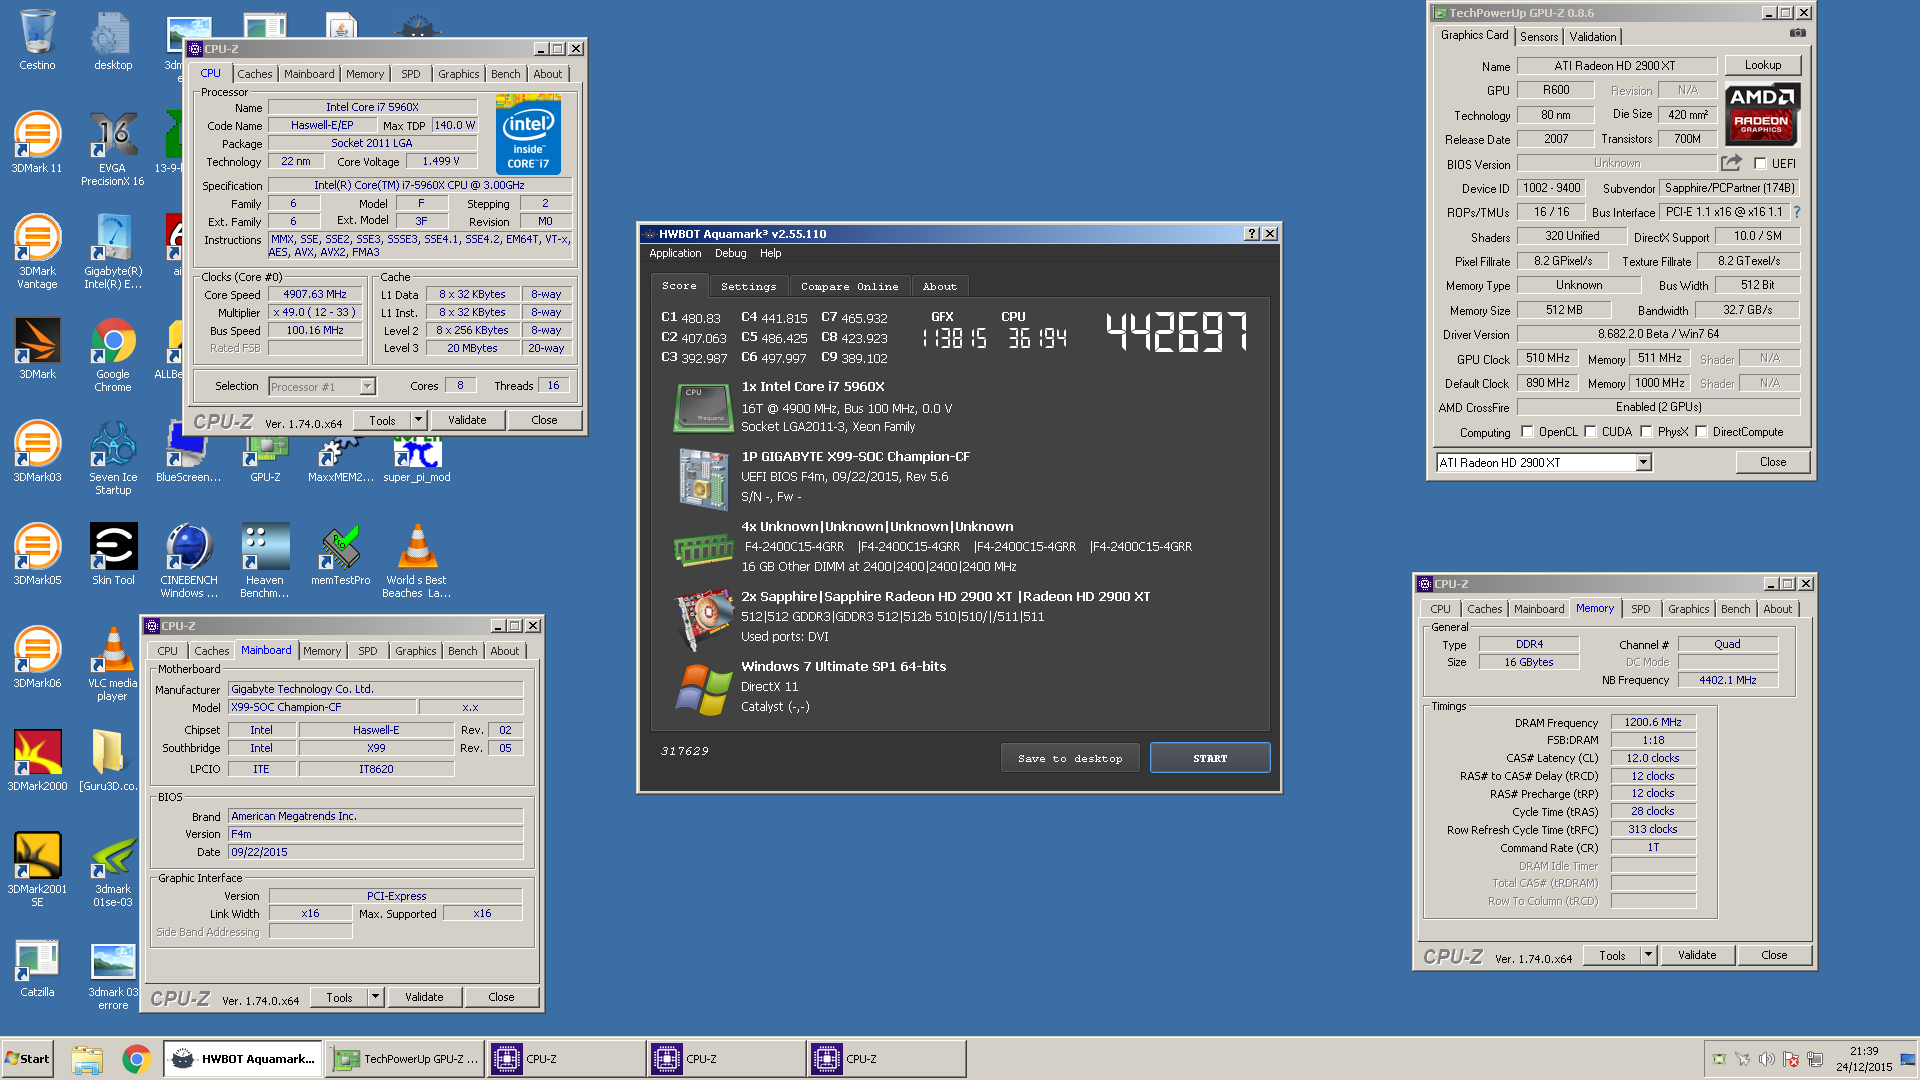Screen dimensions: 1920x1080
Task: Toggle the UEFI checkbox in GPU-Z
Action: point(1760,164)
